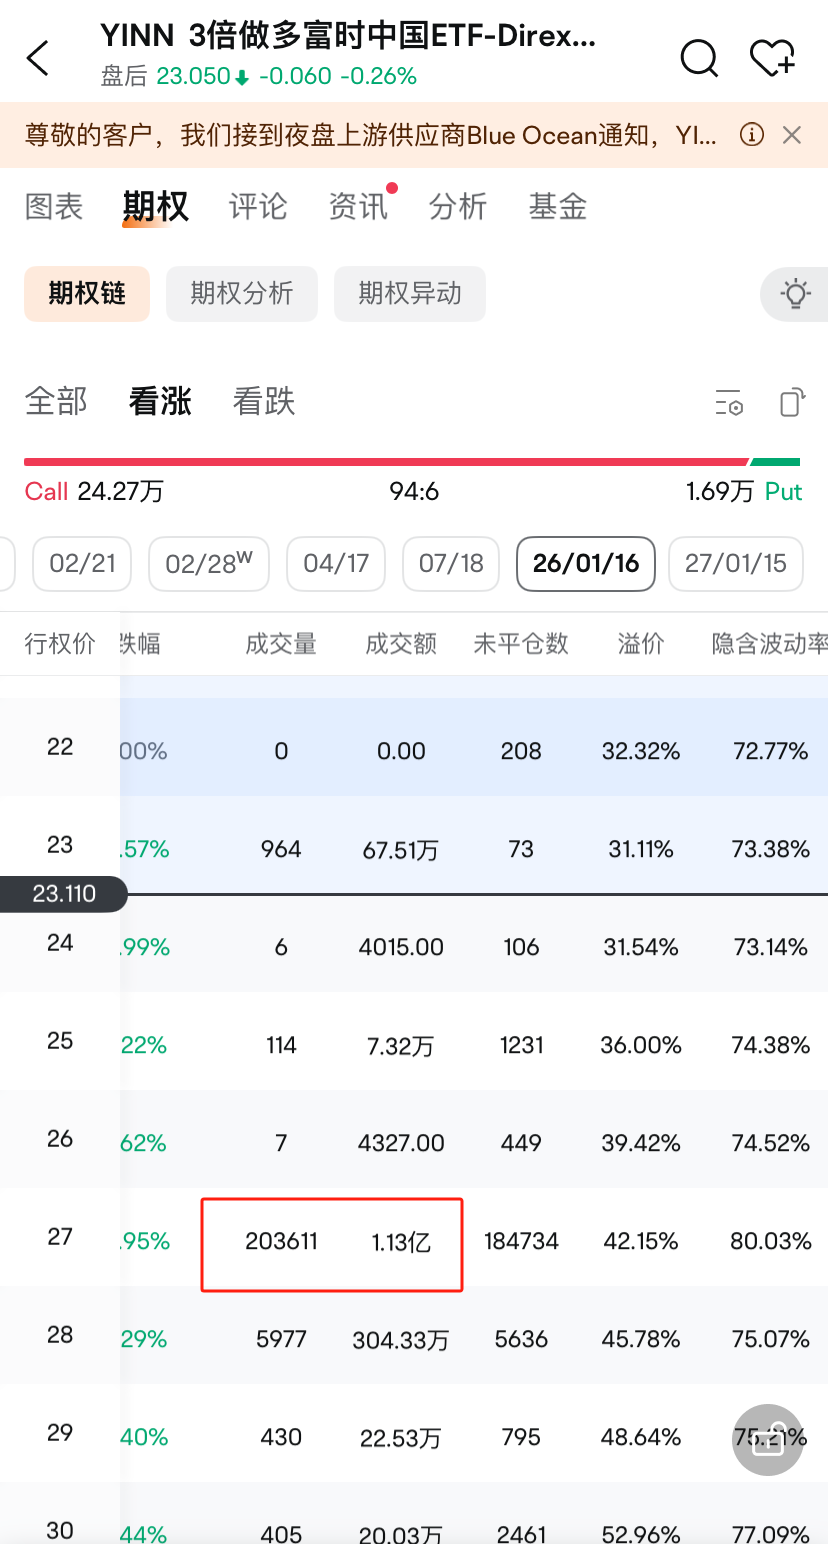
Task: Open the 期权异动 sub-tab
Action: (x=410, y=294)
